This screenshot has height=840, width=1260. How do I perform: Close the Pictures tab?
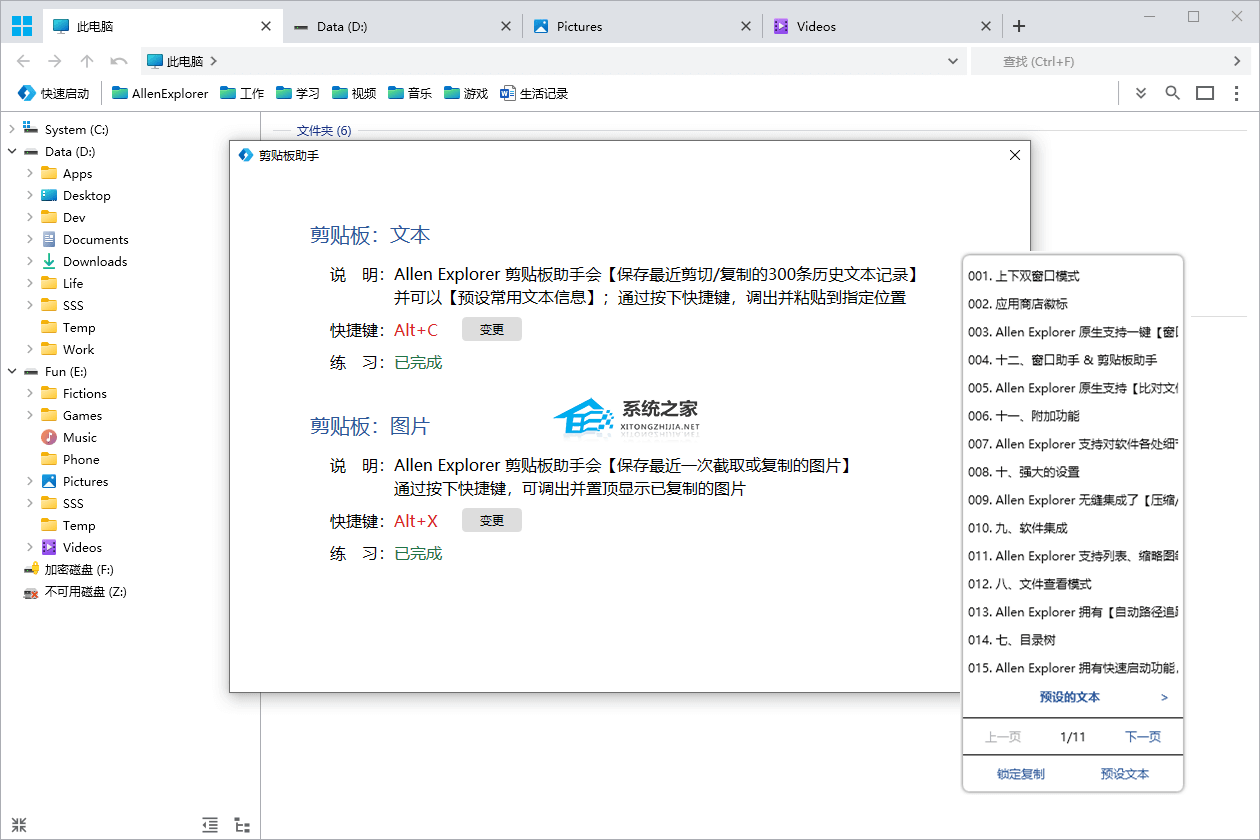[x=746, y=26]
